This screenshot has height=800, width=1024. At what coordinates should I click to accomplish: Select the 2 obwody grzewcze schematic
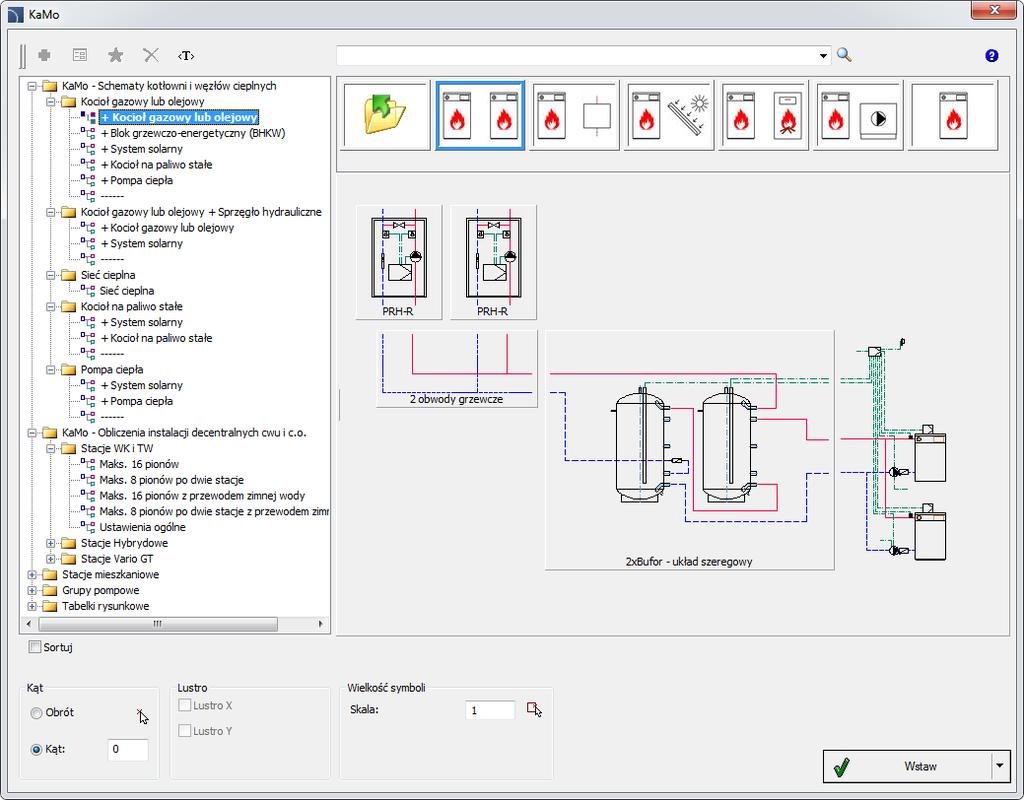point(456,369)
